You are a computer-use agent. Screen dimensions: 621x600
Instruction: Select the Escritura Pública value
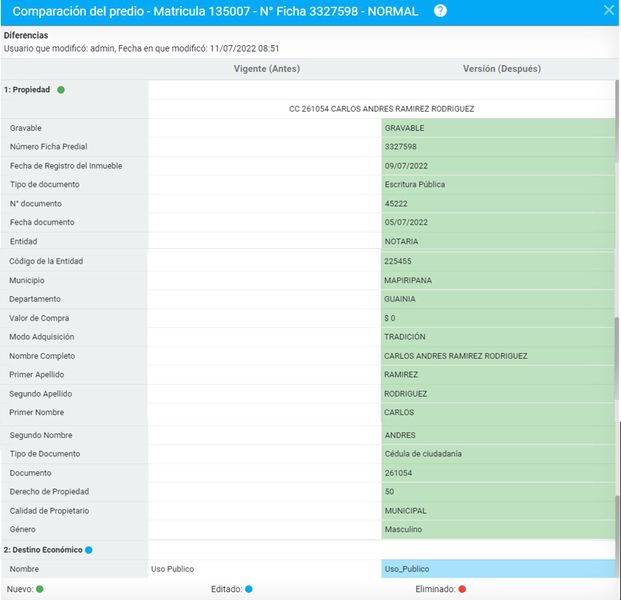tap(415, 185)
